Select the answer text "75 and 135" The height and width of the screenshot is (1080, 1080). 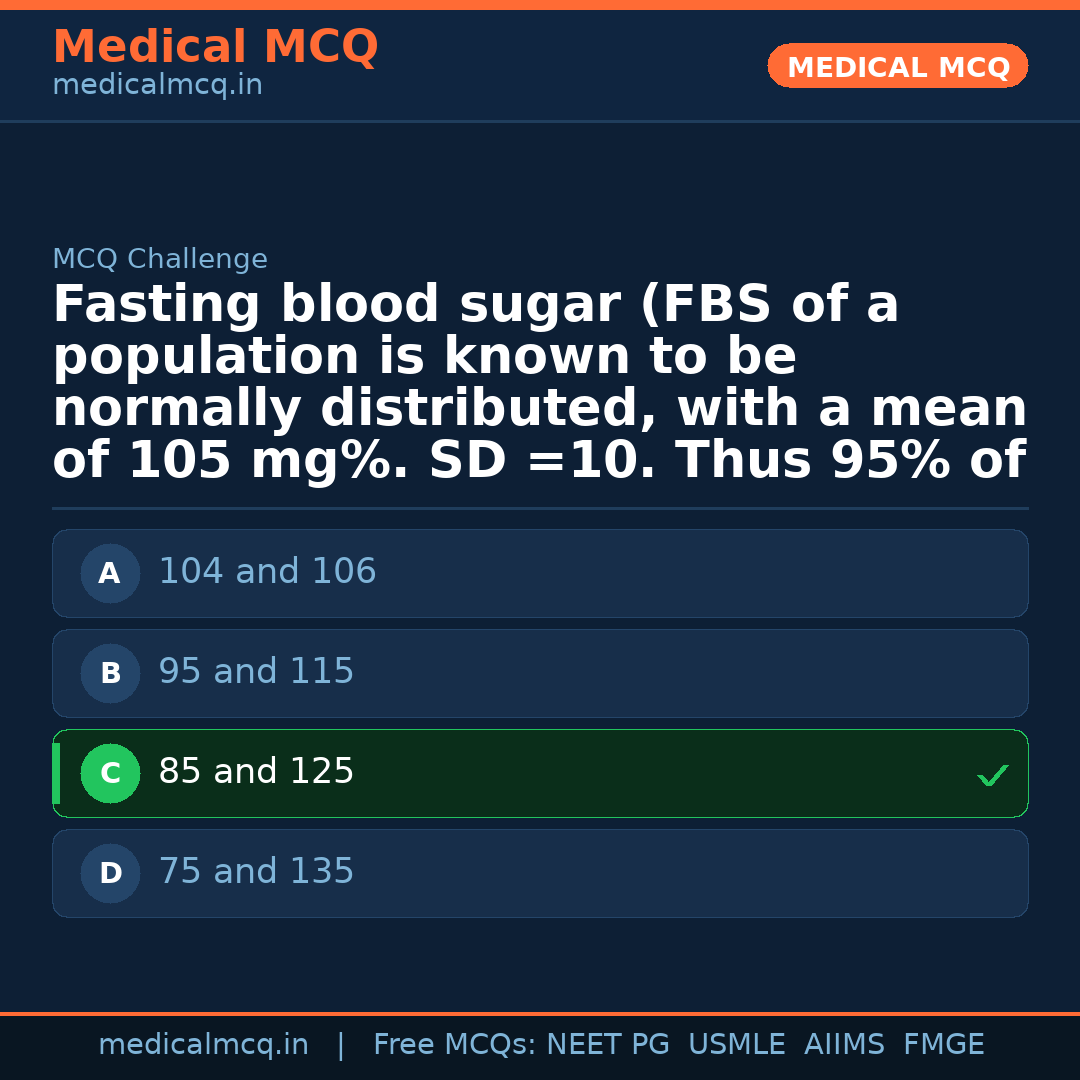click(256, 872)
